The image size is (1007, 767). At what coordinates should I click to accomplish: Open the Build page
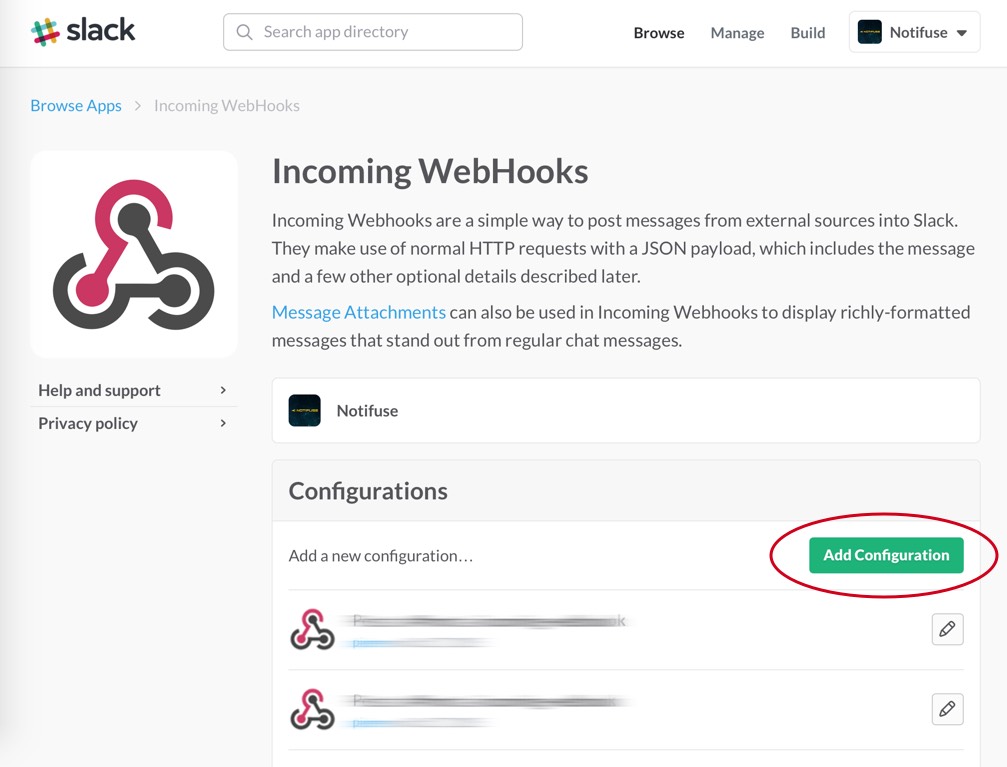point(808,33)
